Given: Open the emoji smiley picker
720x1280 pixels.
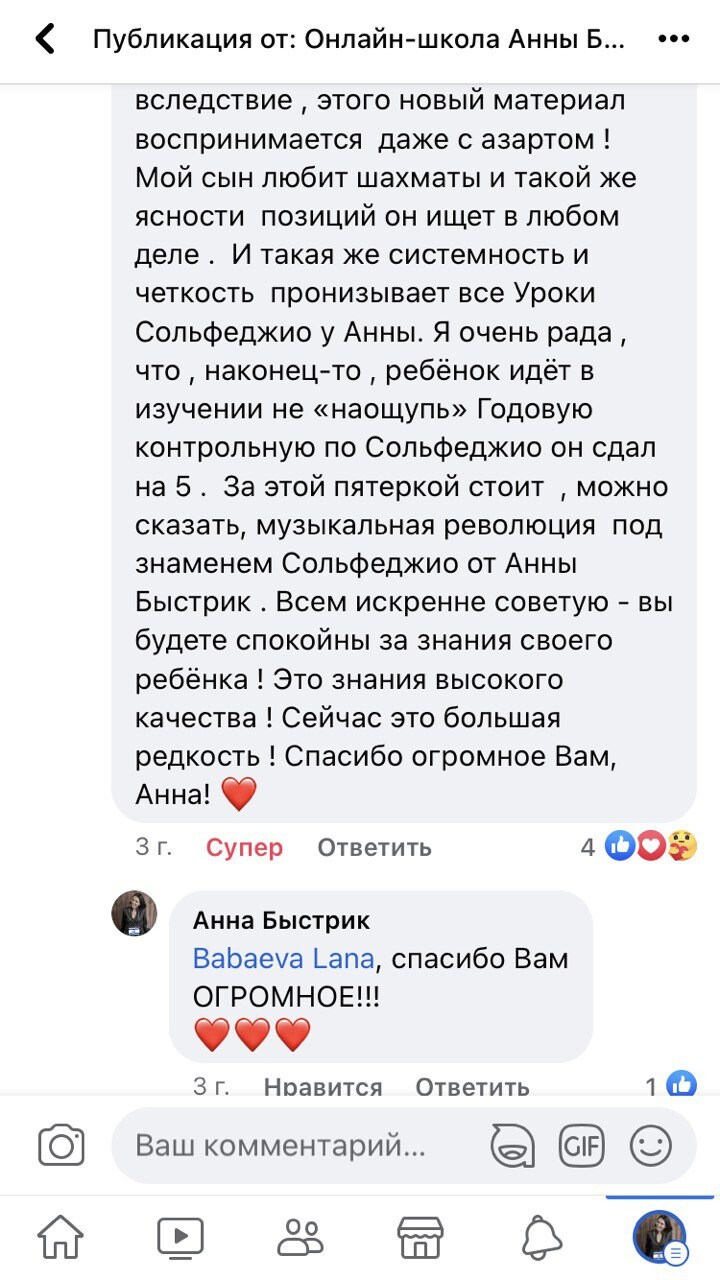Looking at the screenshot, I should (x=652, y=1145).
